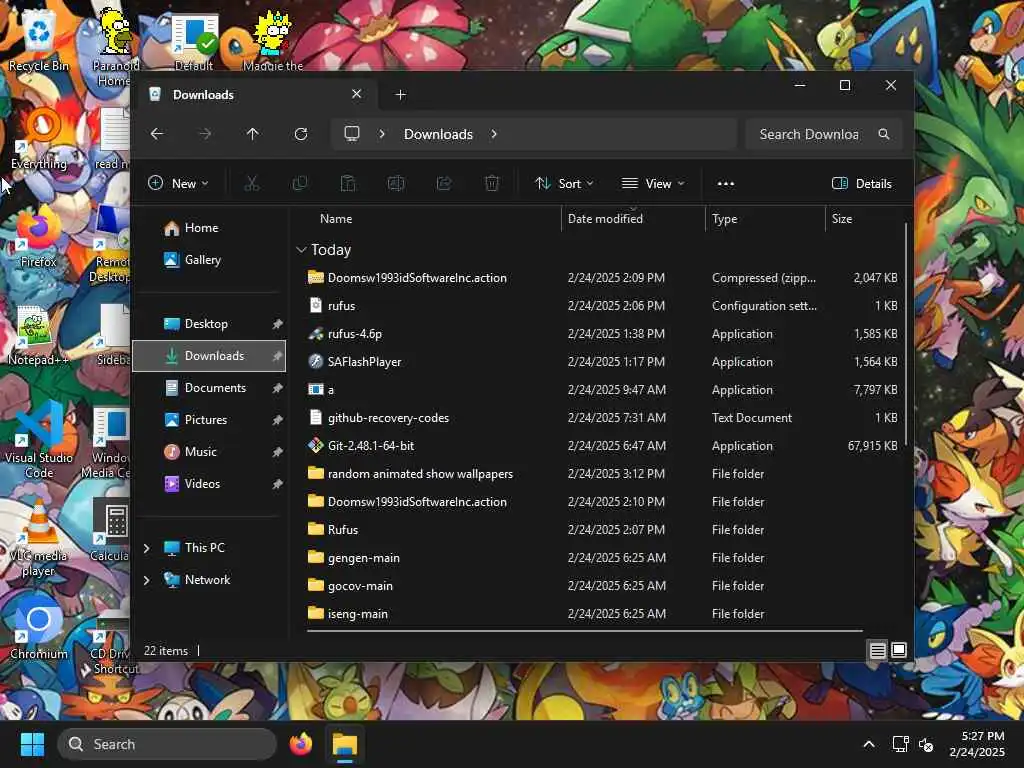
Task: Click the Delete trash can icon
Action: pos(492,184)
